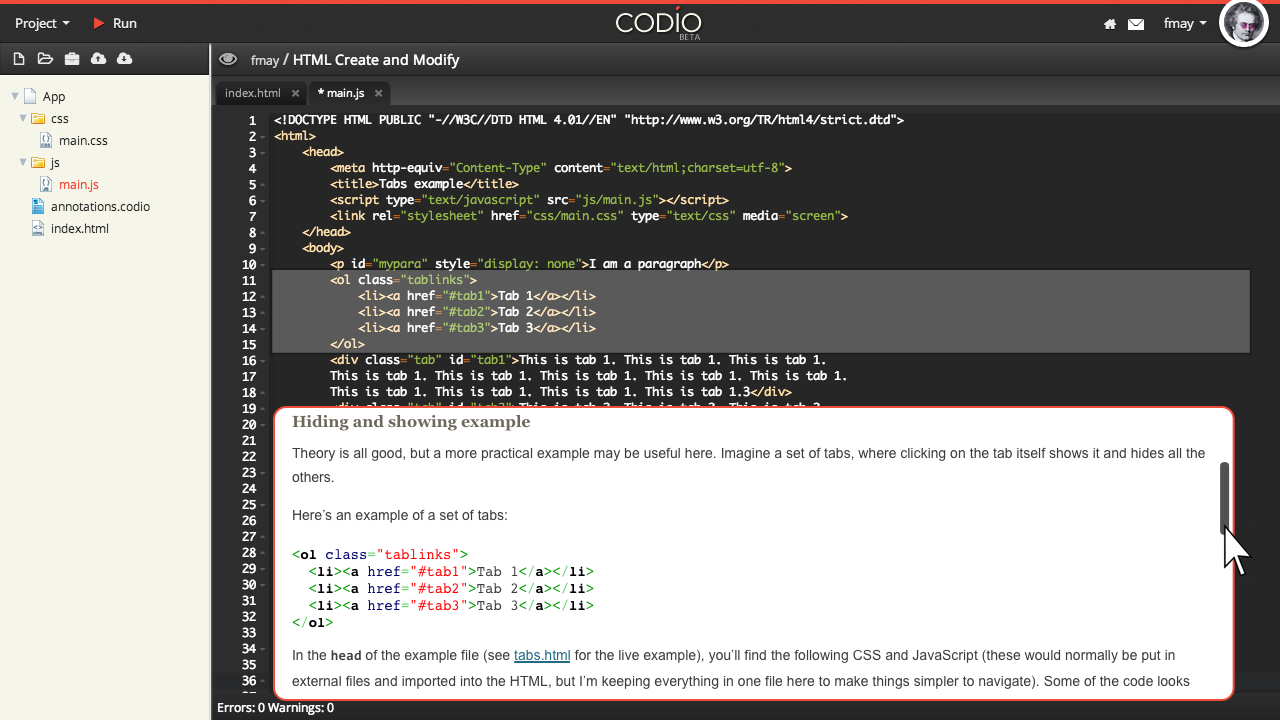This screenshot has width=1280, height=720.
Task: Open messages with the envelope icon
Action: point(1135,23)
